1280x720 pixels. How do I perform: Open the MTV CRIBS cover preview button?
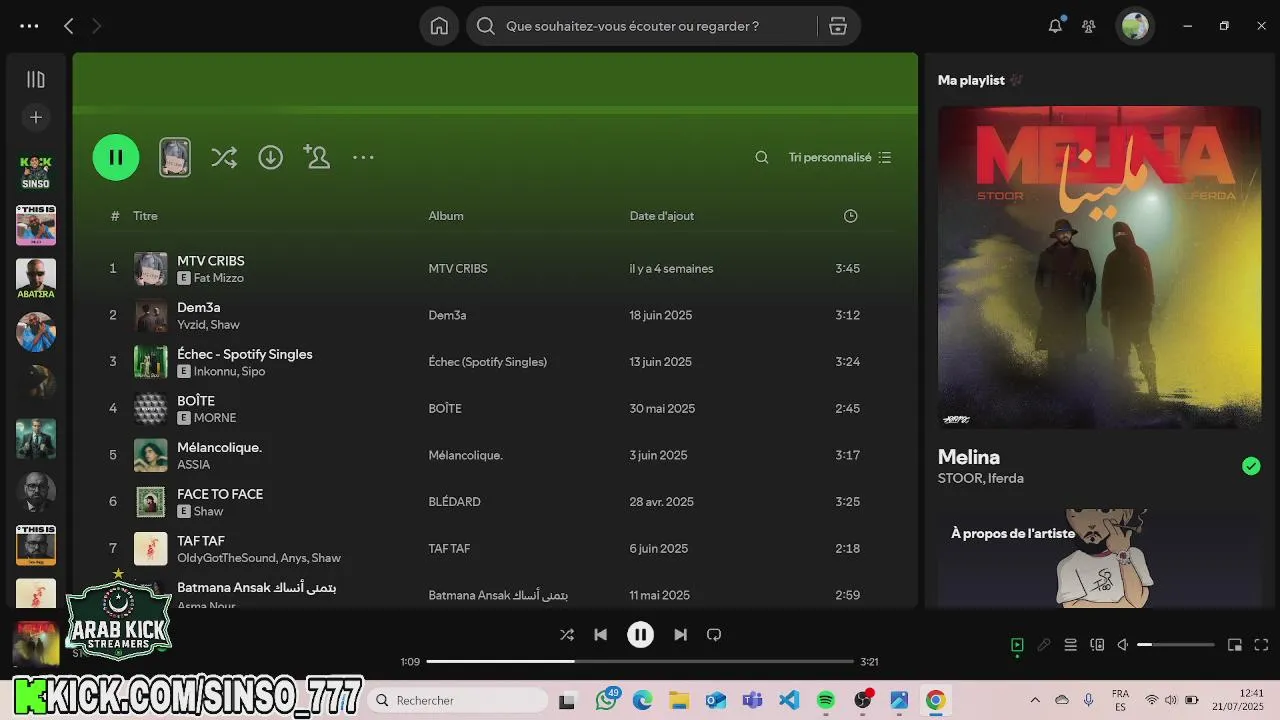click(x=175, y=157)
